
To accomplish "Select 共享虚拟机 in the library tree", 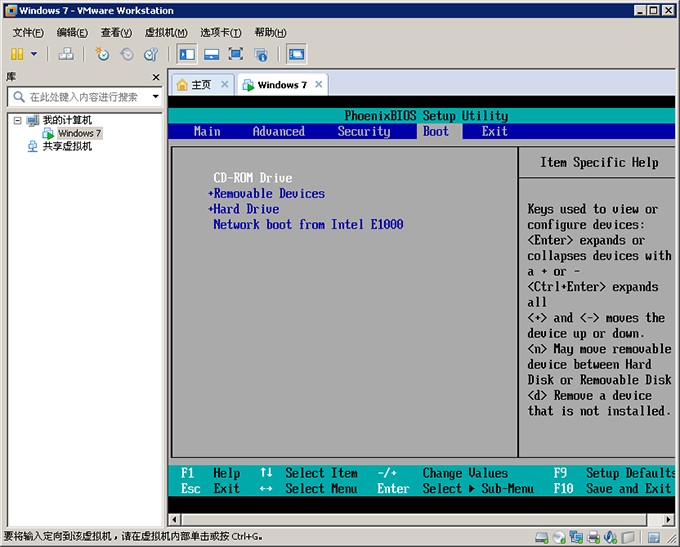I will coord(67,146).
